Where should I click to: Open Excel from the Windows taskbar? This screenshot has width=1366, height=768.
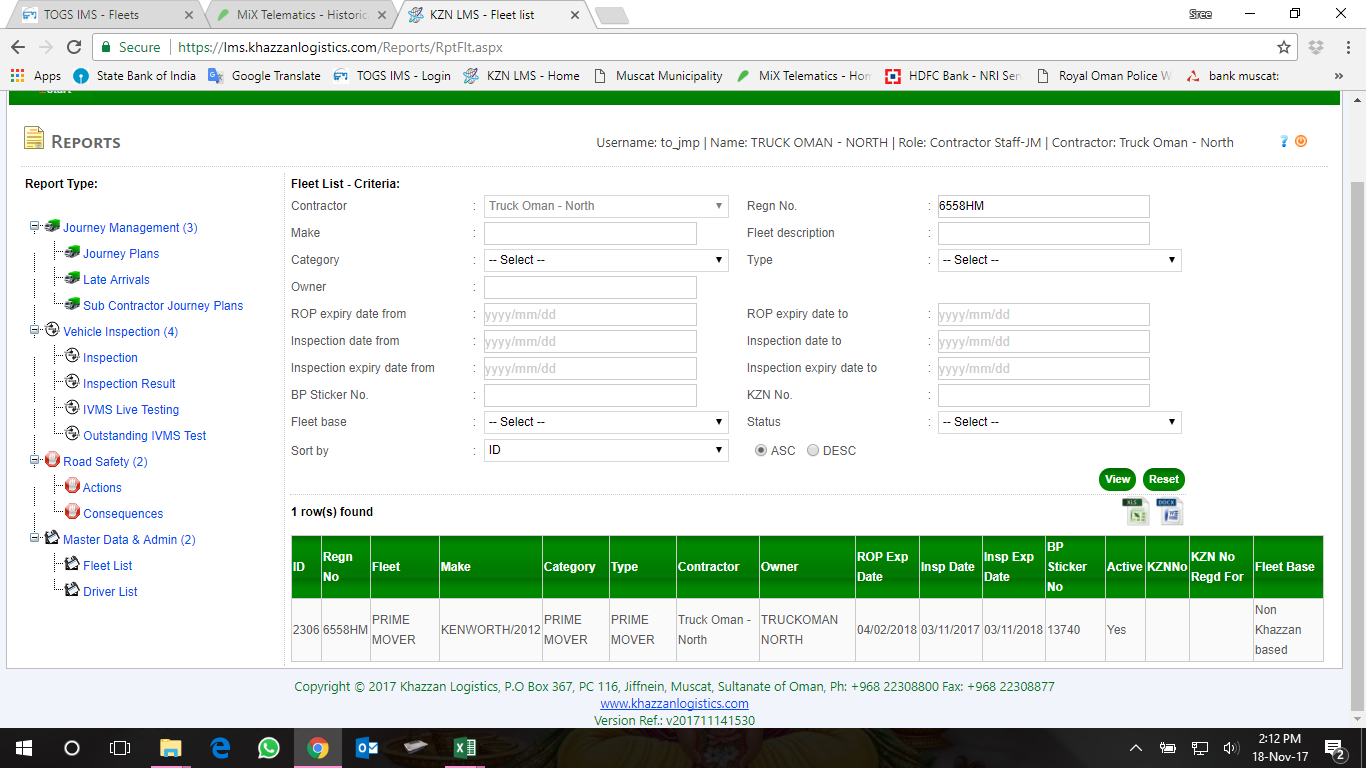coord(464,747)
